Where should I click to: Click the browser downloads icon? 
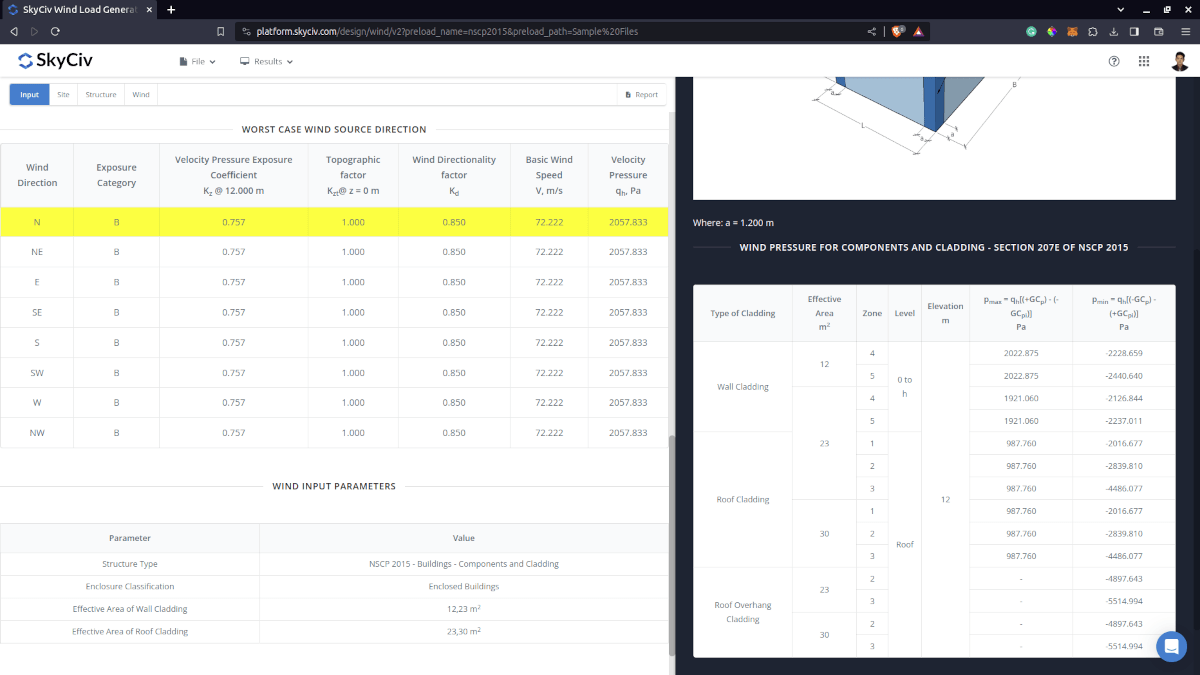(x=1114, y=31)
